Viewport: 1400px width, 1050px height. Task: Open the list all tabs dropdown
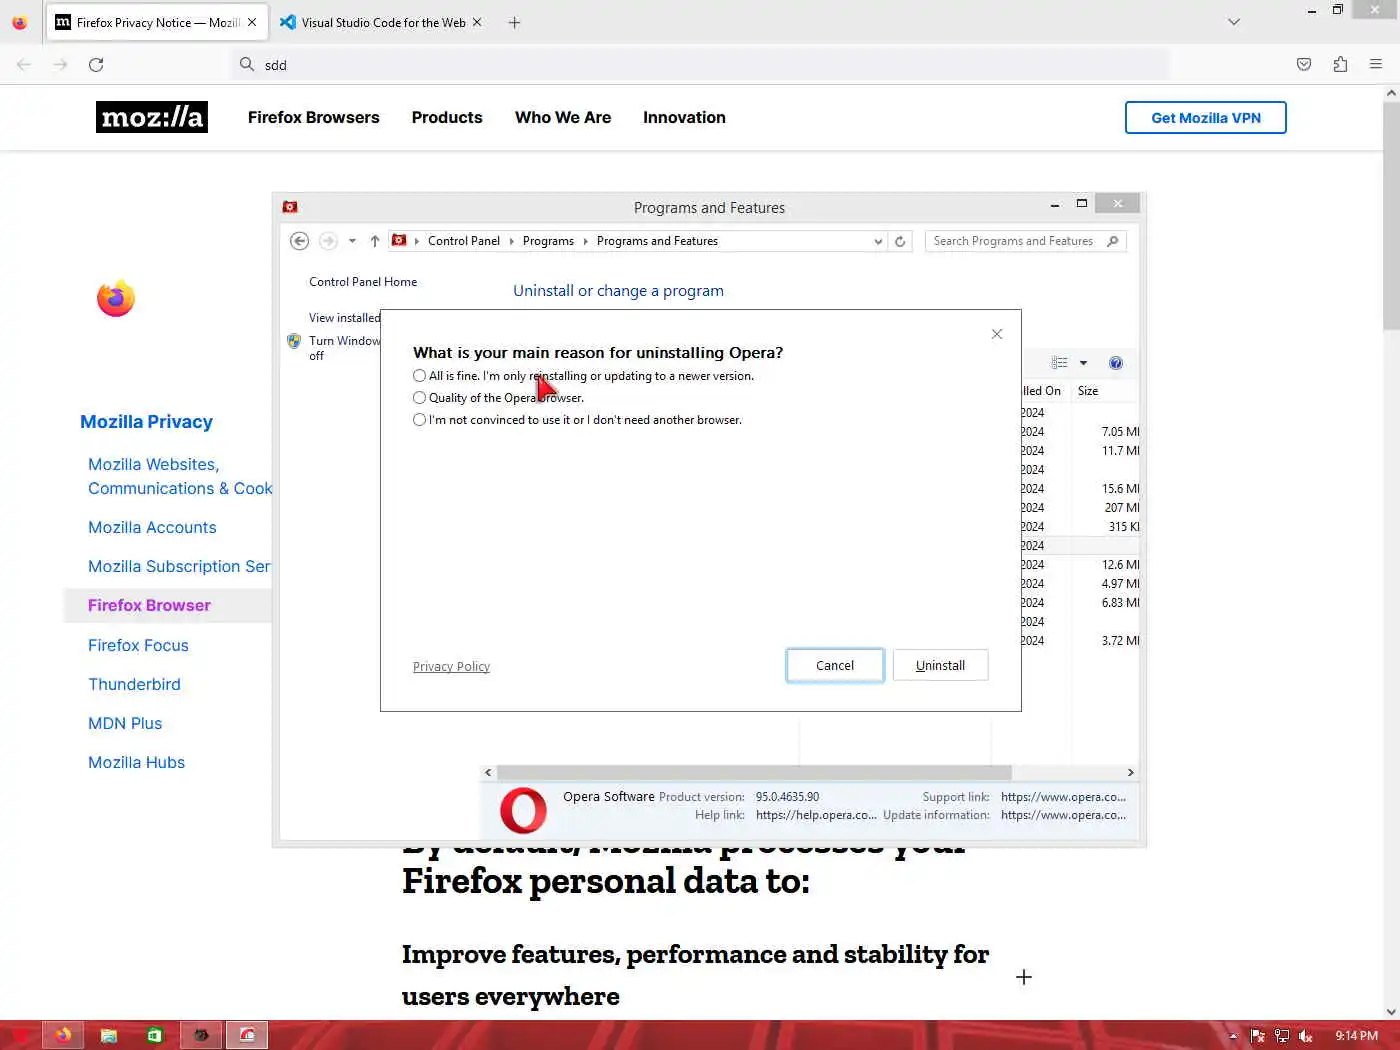point(1234,22)
